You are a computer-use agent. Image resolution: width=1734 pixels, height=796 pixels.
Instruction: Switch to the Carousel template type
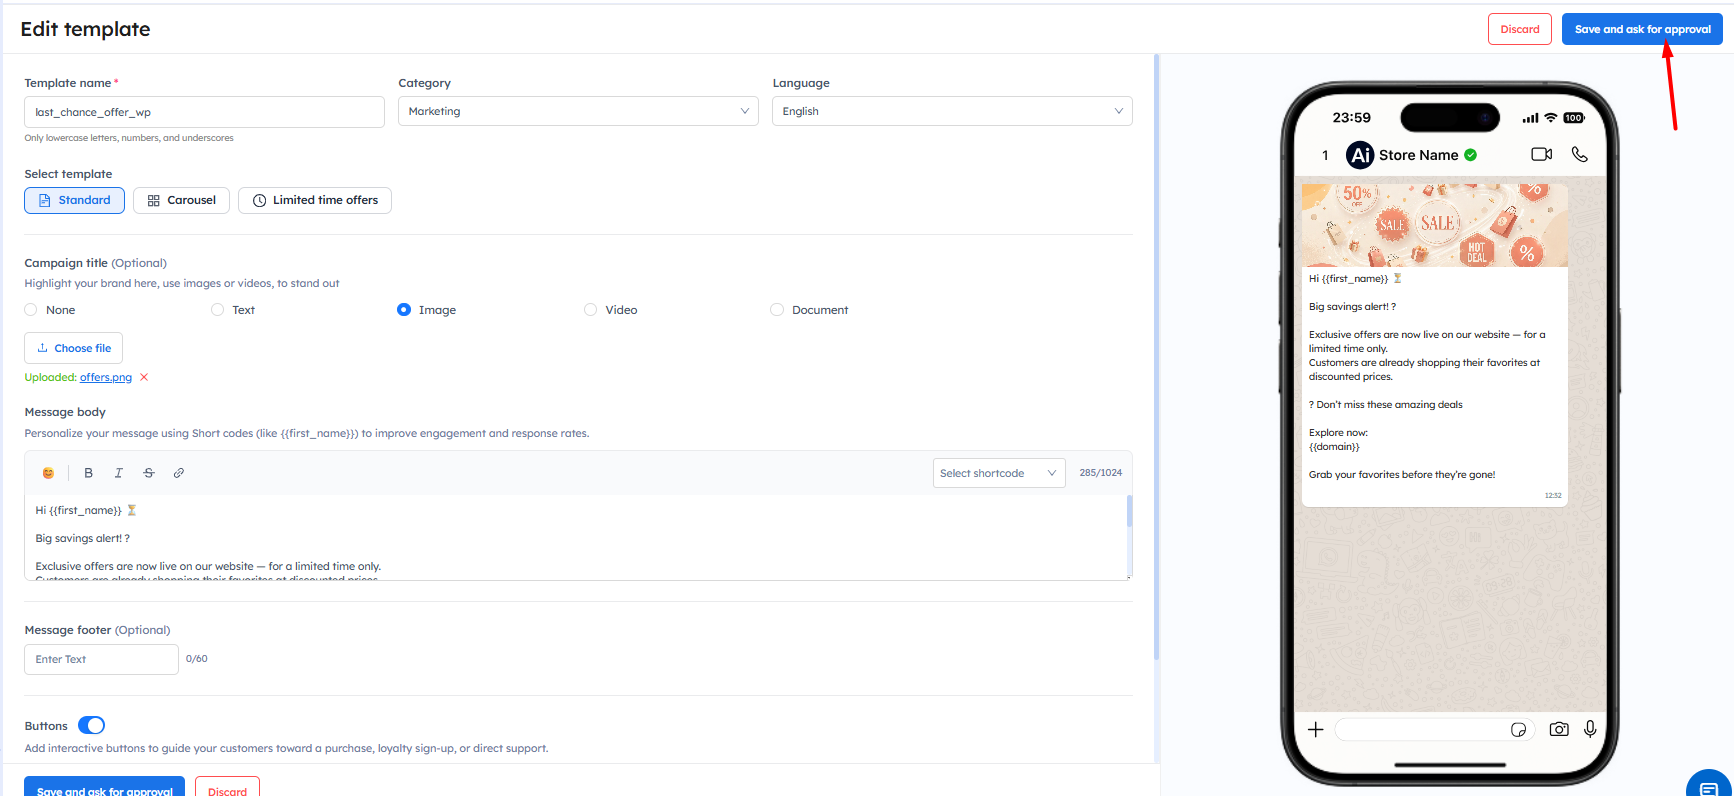(181, 200)
